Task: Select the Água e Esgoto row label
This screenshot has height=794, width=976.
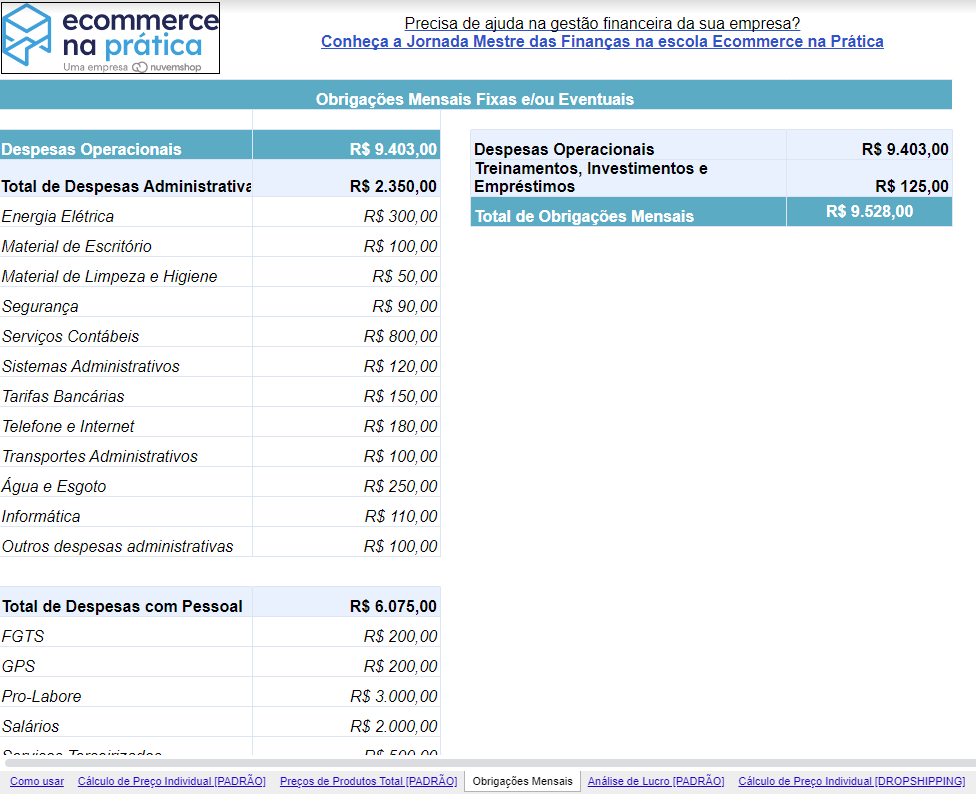Action: (126, 481)
